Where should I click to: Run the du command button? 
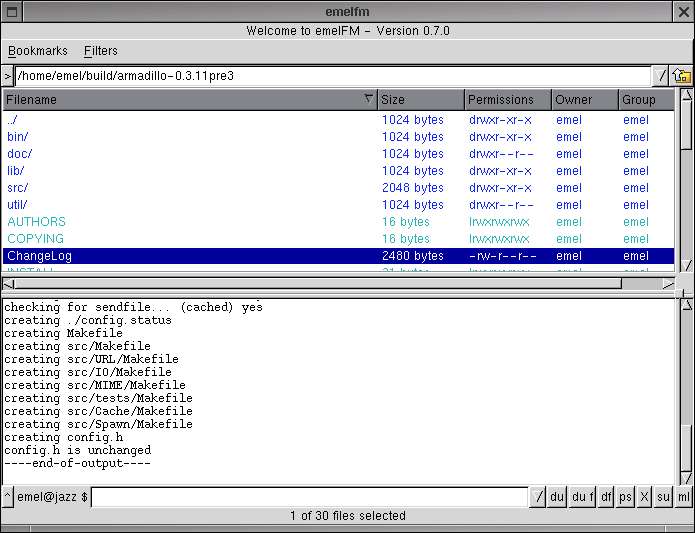coord(557,497)
